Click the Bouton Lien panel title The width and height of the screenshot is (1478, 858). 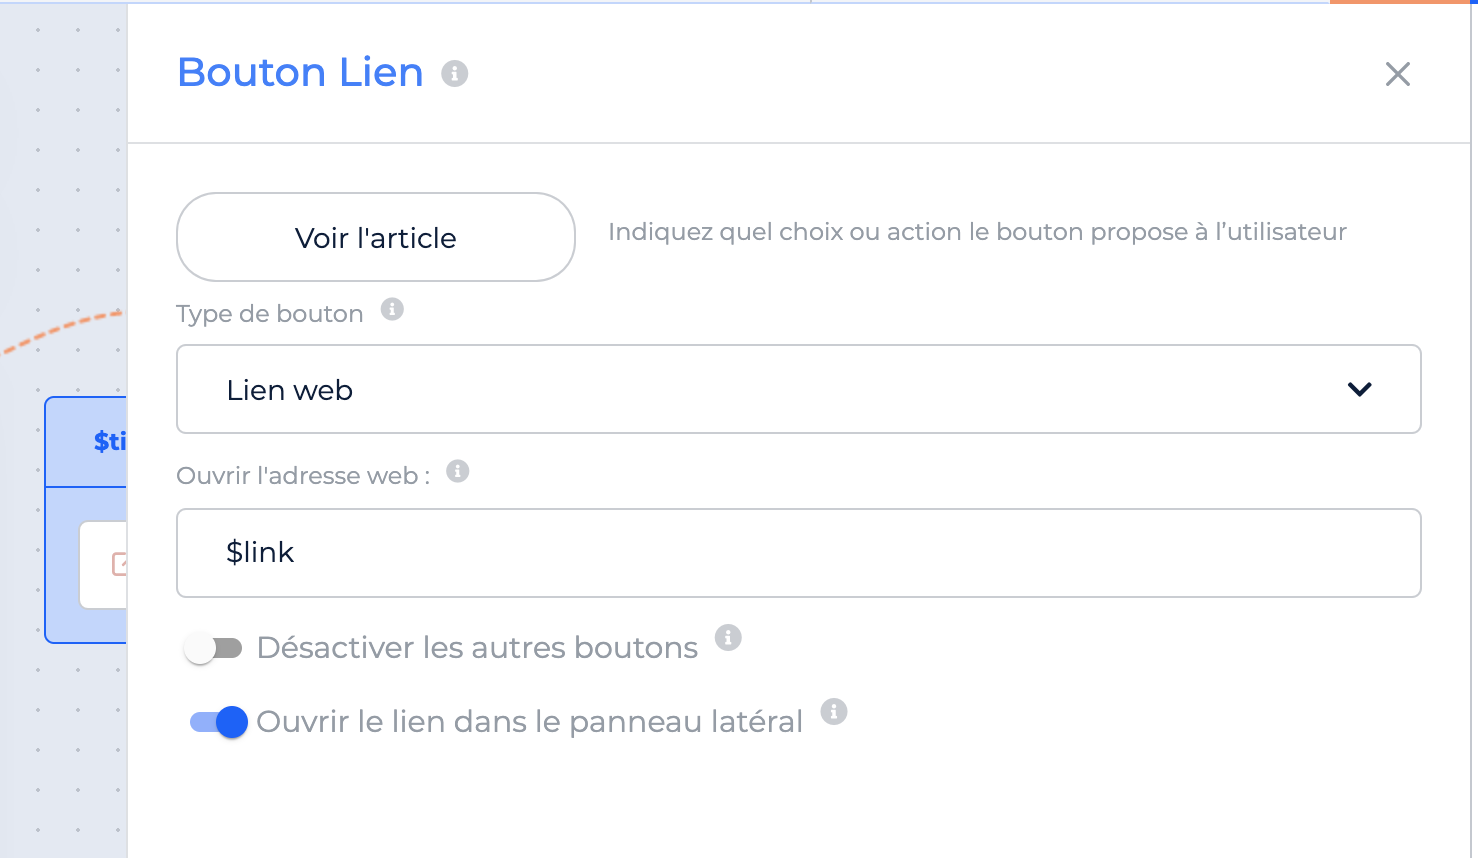click(x=300, y=72)
